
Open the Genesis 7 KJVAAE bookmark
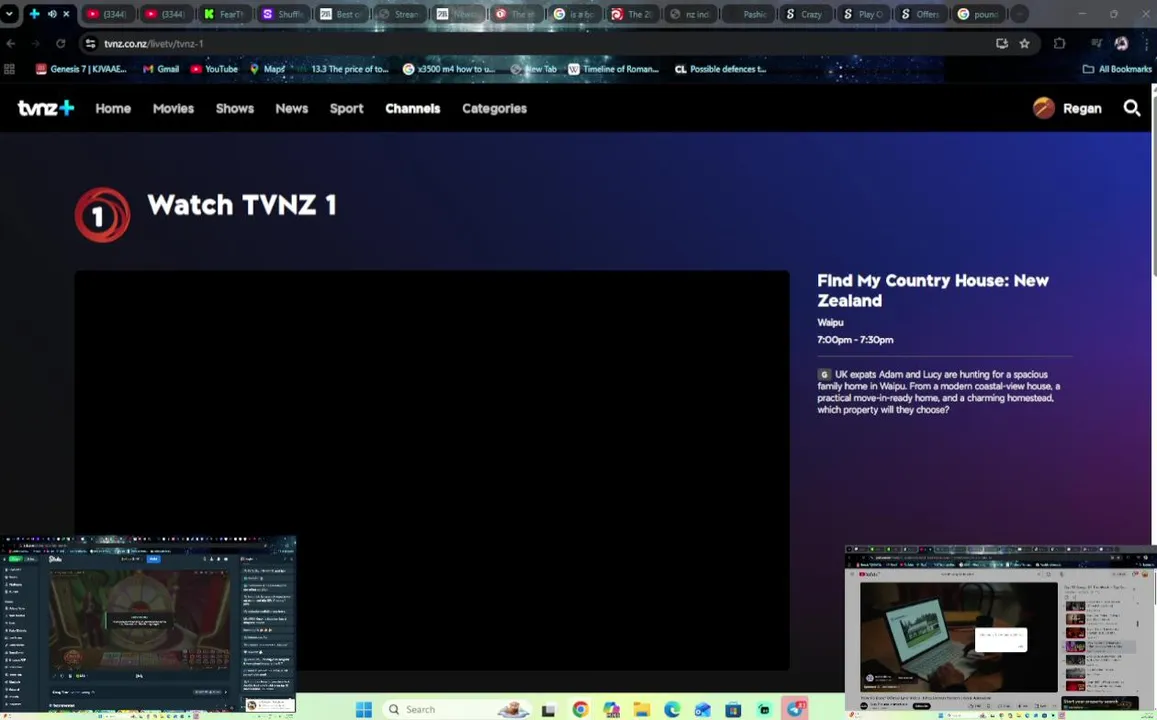pos(81,69)
